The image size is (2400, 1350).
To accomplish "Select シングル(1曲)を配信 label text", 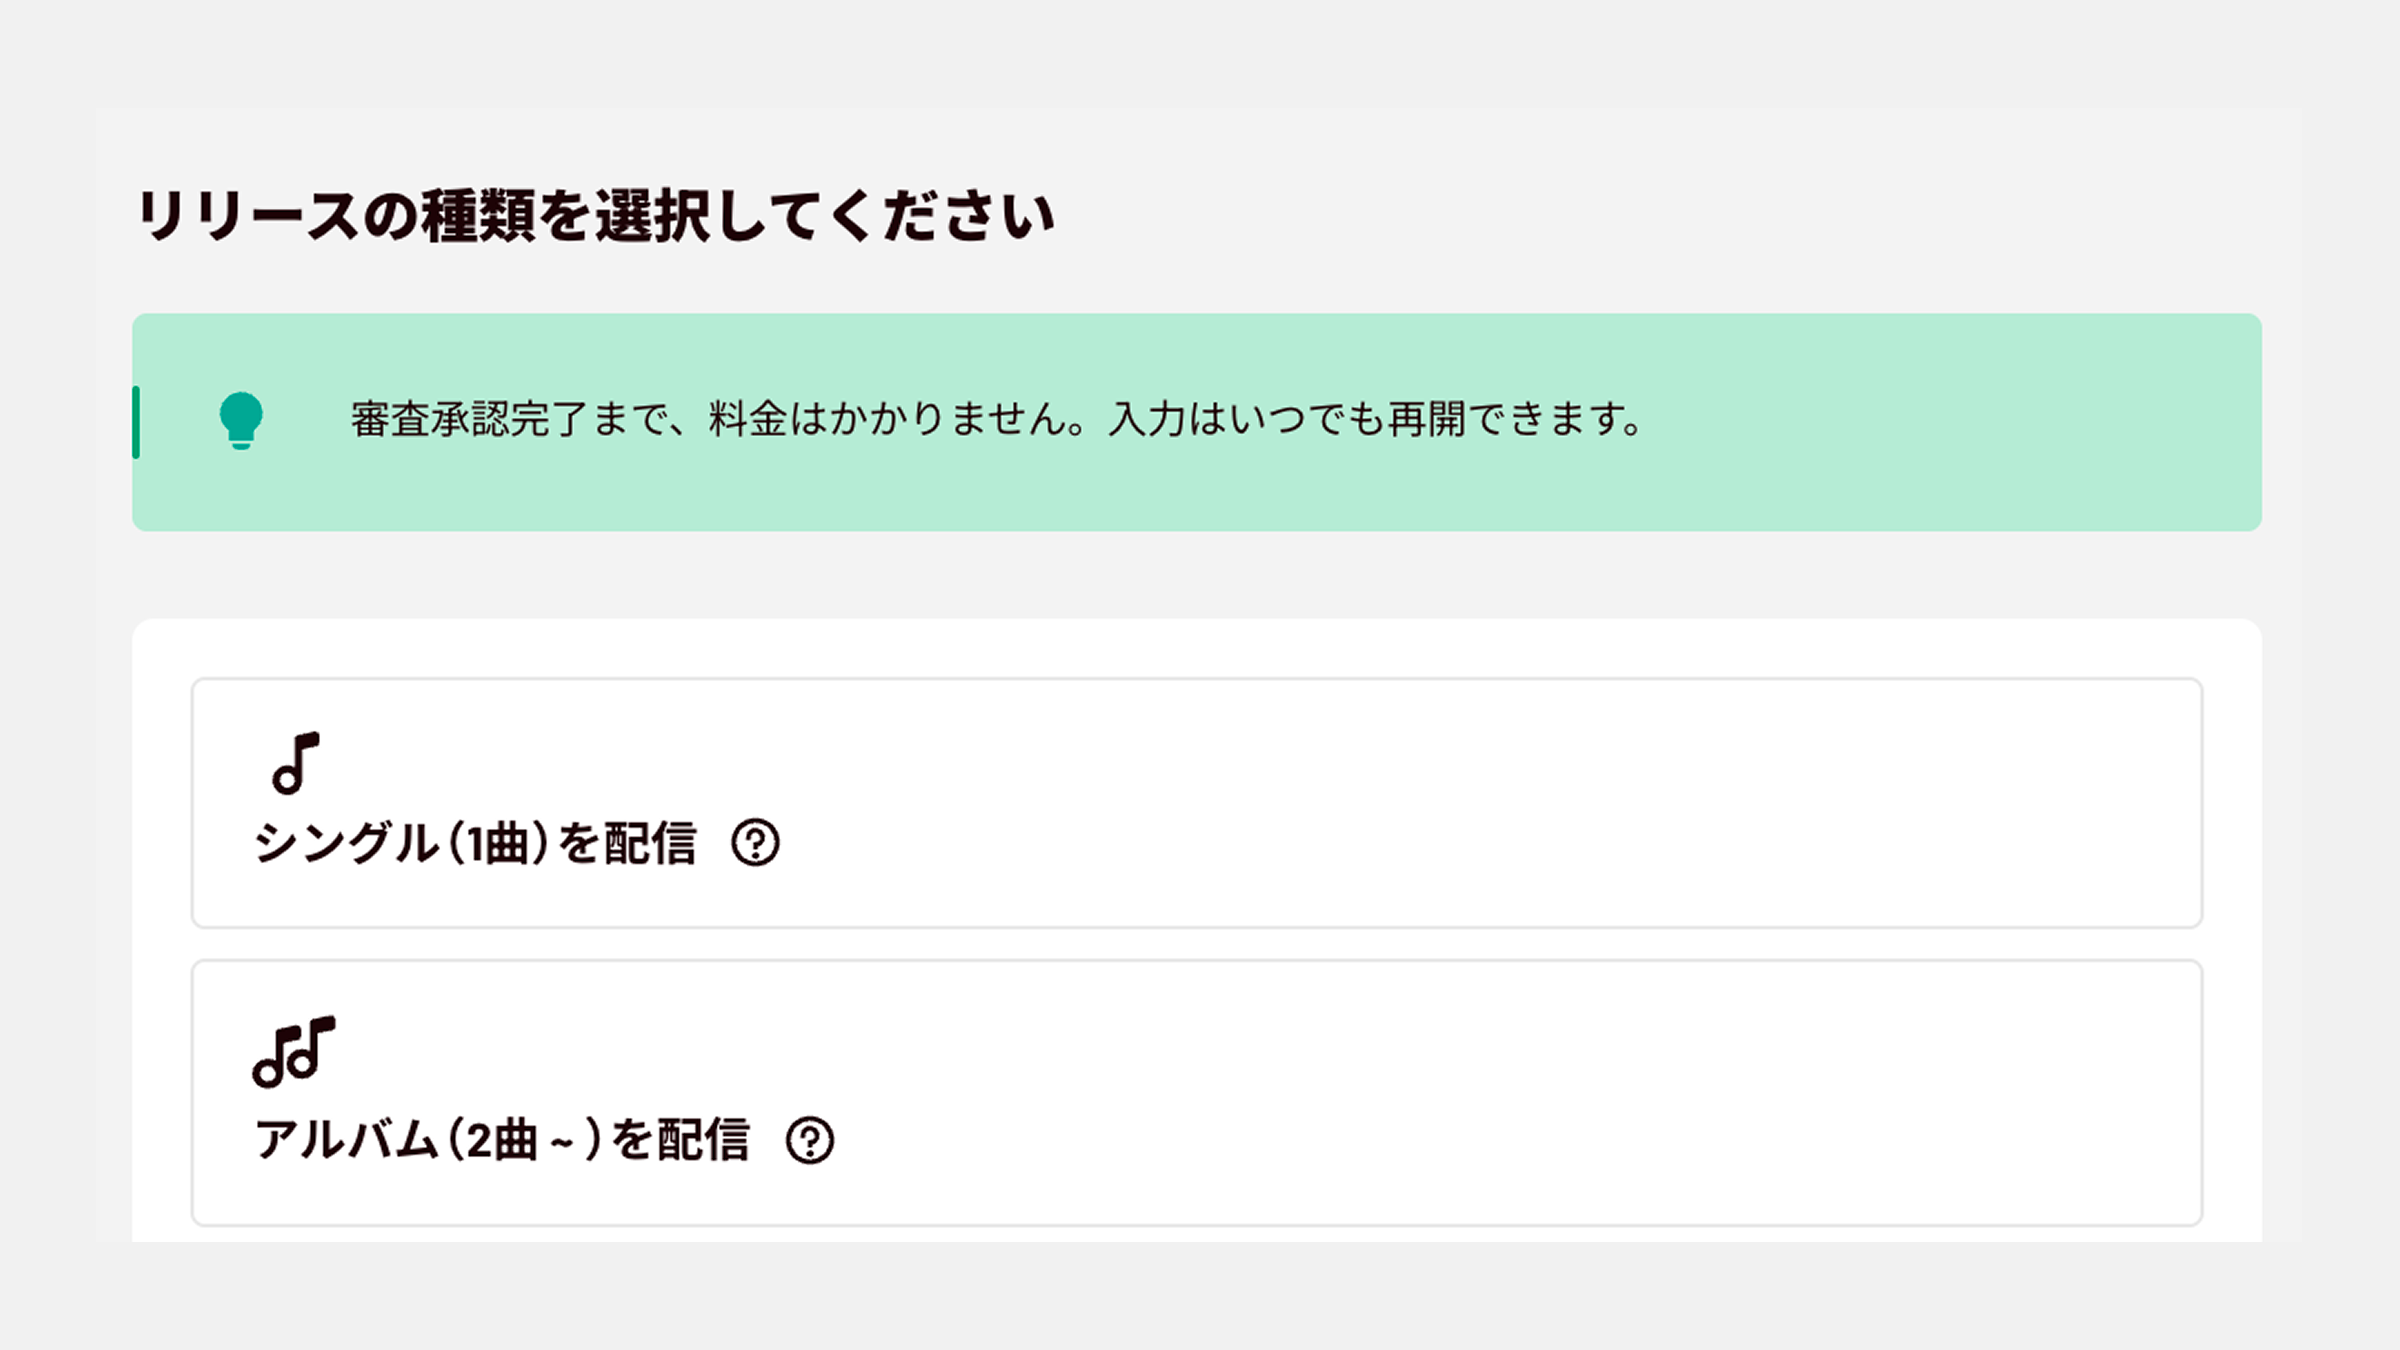I will click(x=475, y=843).
